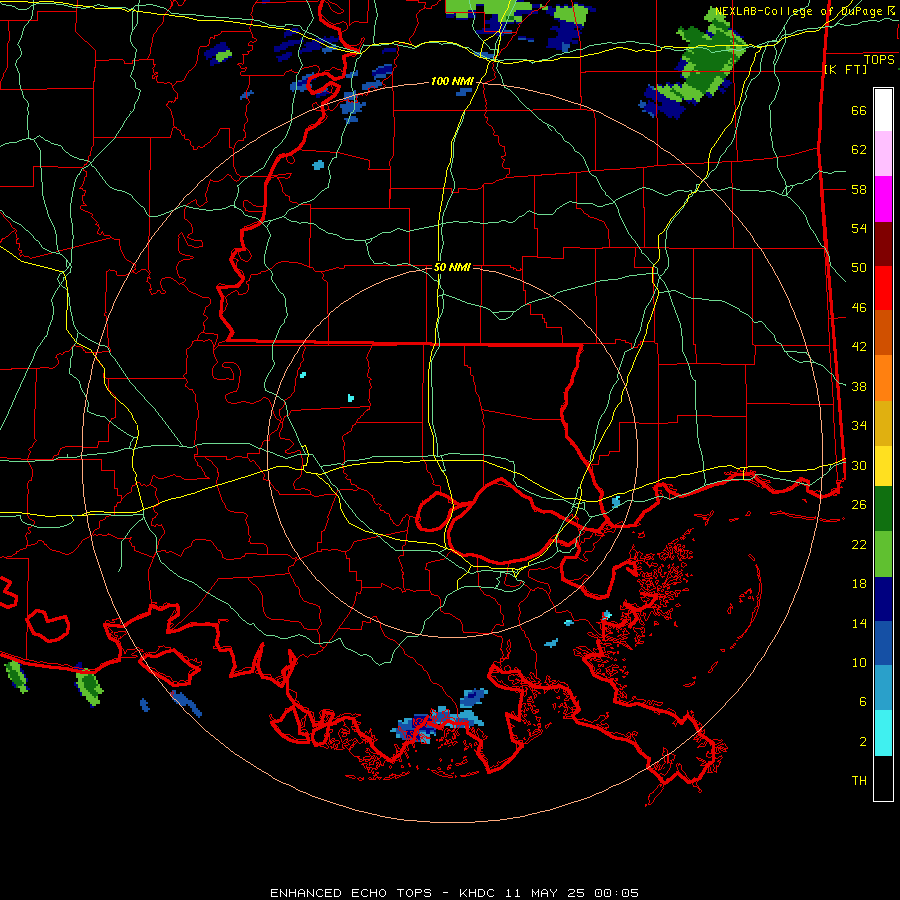Click the light green swatch near 22 kft
This screenshot has height=900, width=900.
883,554
